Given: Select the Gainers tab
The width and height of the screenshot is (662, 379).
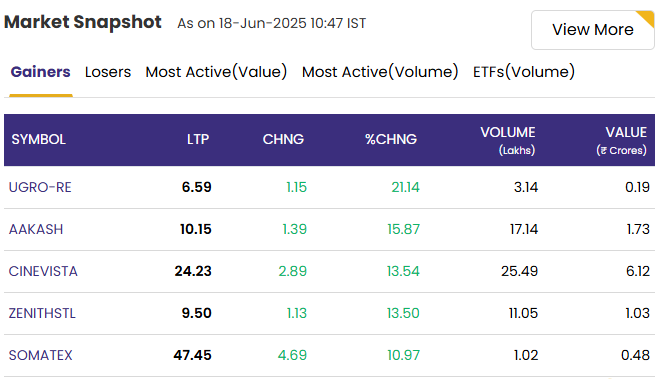Looking at the screenshot, I should (41, 72).
